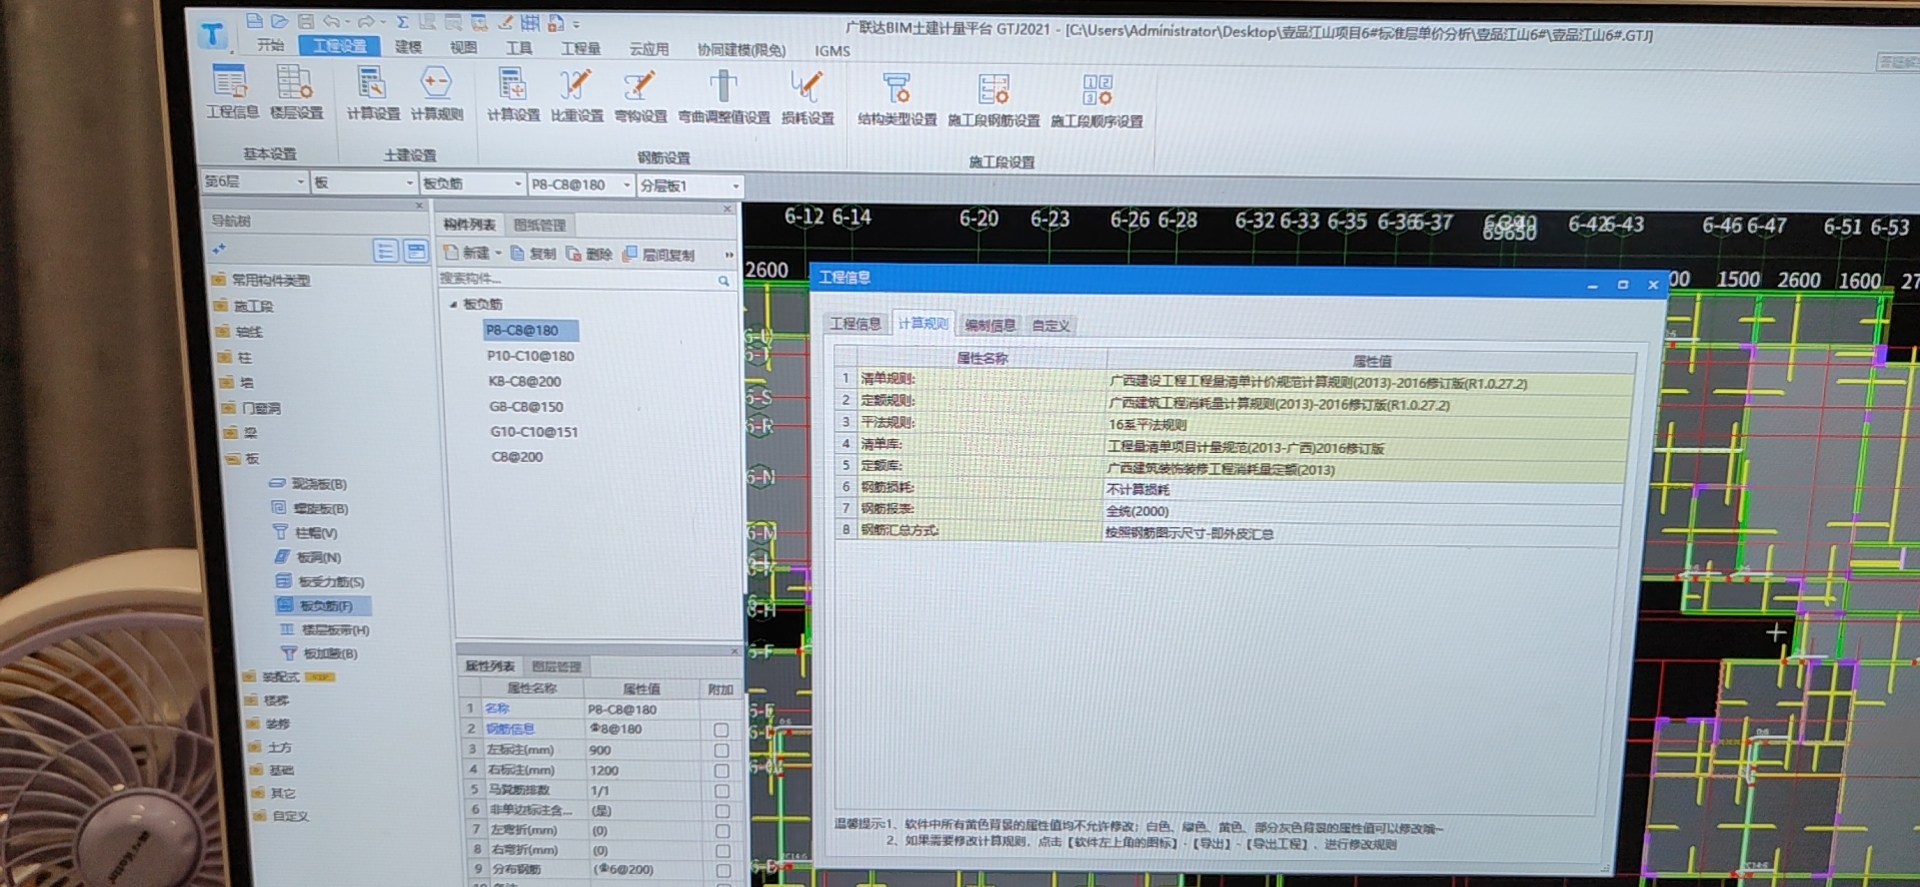The image size is (1920, 887).
Task: Tick the 附加 checkbox for 右弯折(mm) row
Action: (723, 851)
